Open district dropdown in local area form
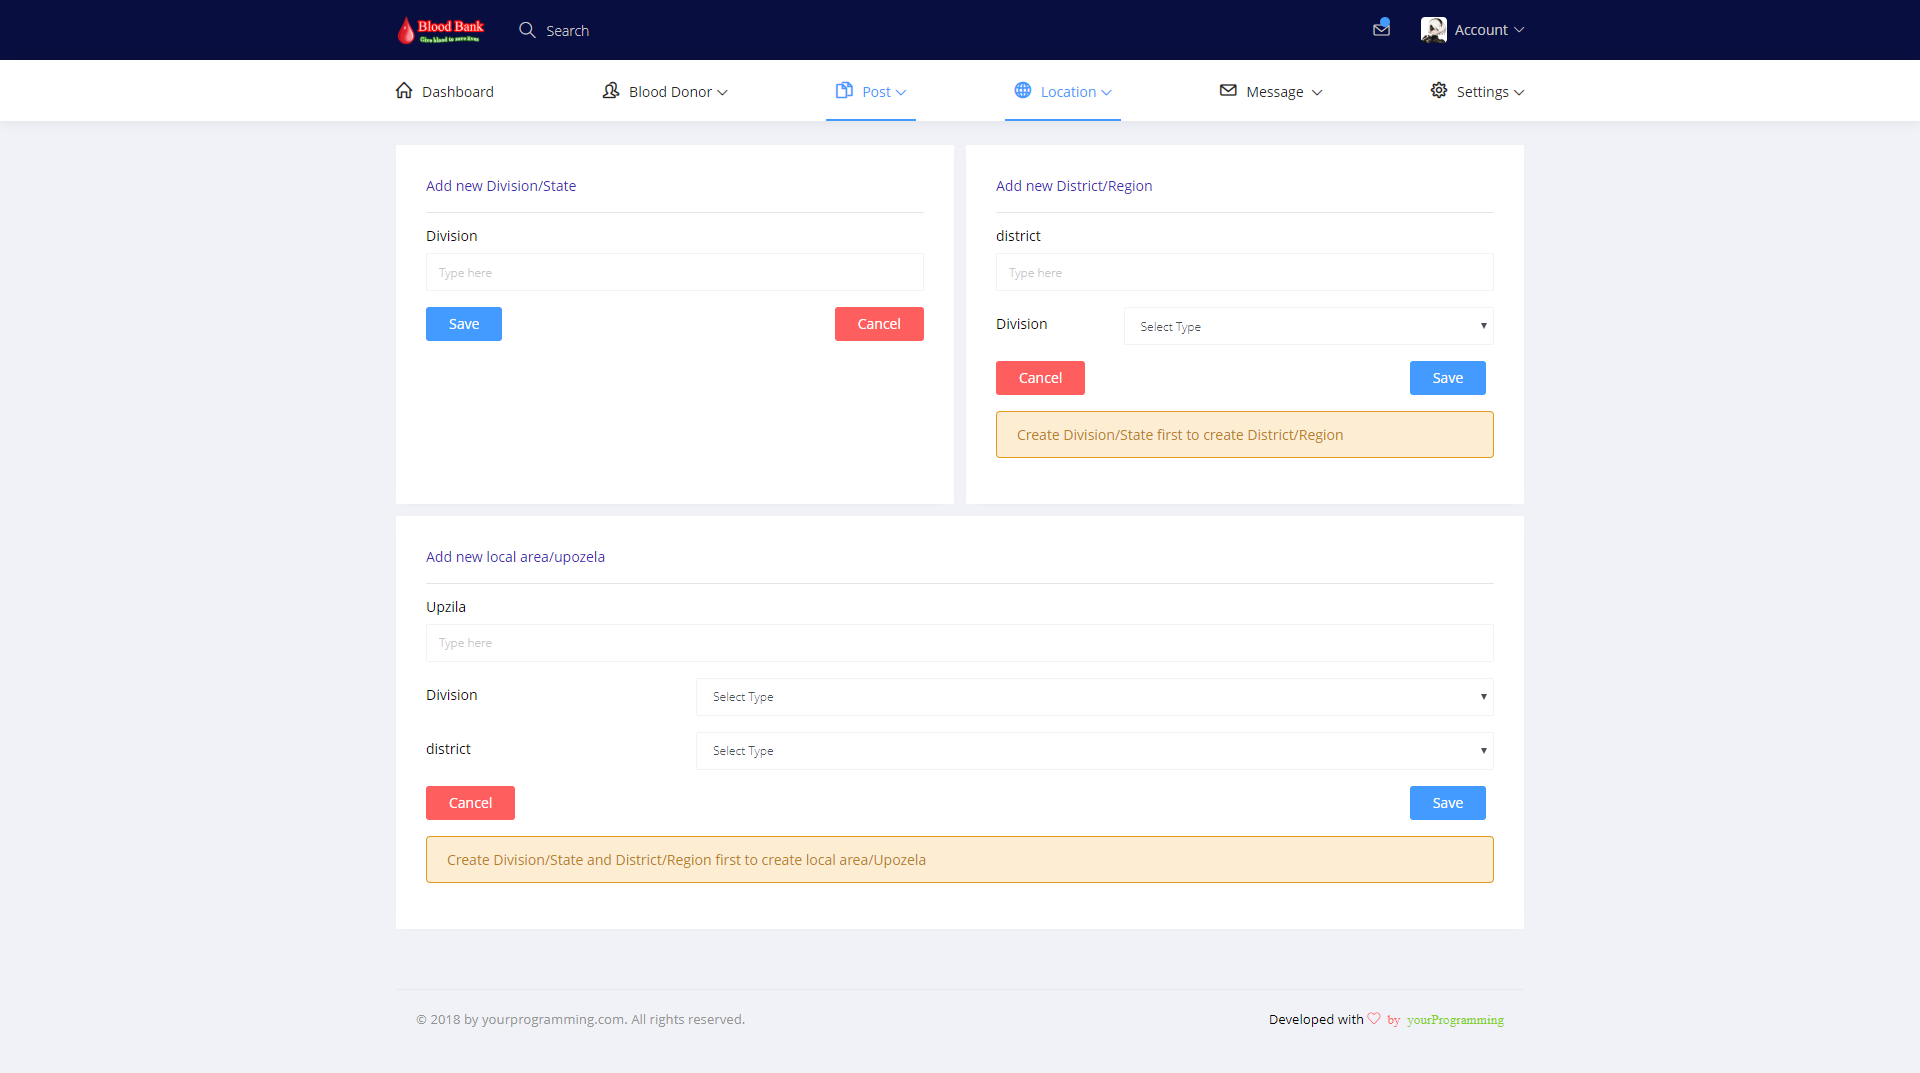Viewport: 1920px width, 1073px height. pyautogui.click(x=1094, y=751)
